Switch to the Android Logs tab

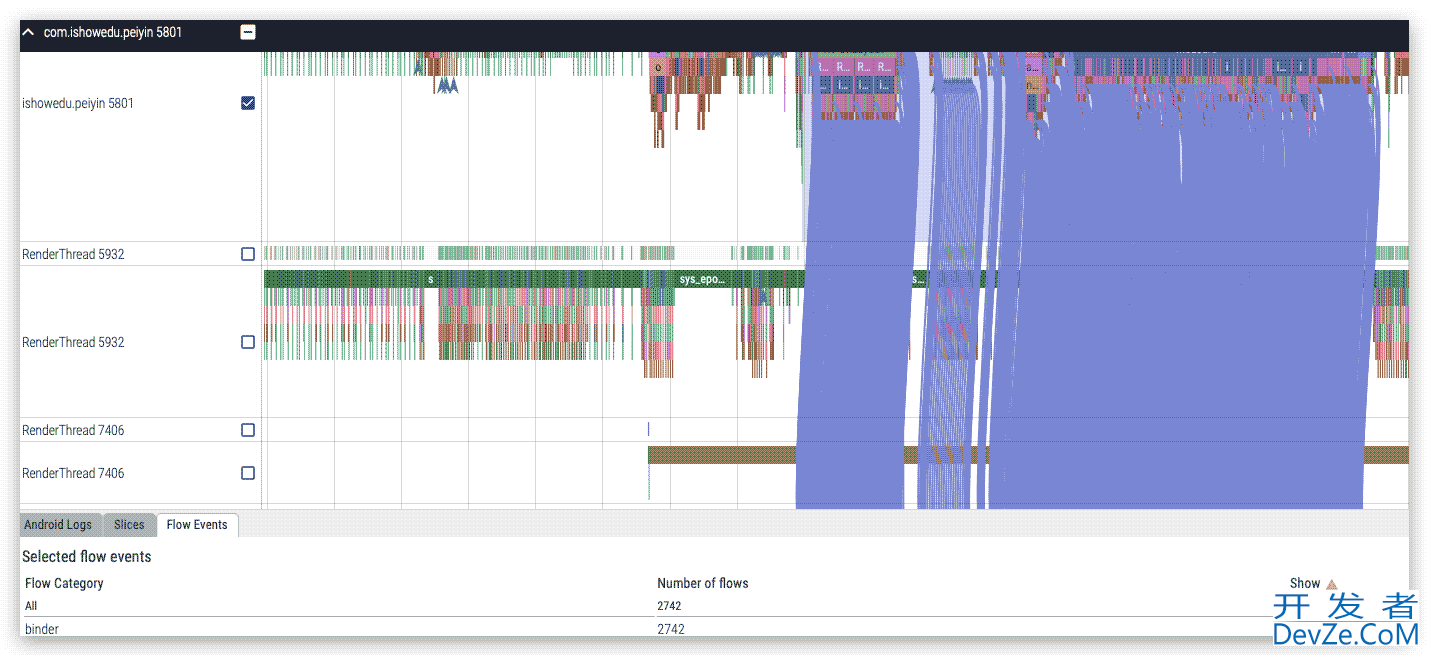(58, 525)
